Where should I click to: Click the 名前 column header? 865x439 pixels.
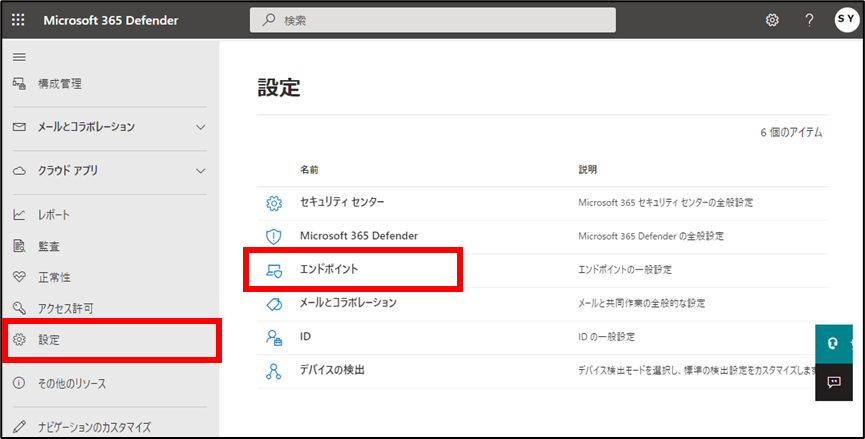coord(309,170)
